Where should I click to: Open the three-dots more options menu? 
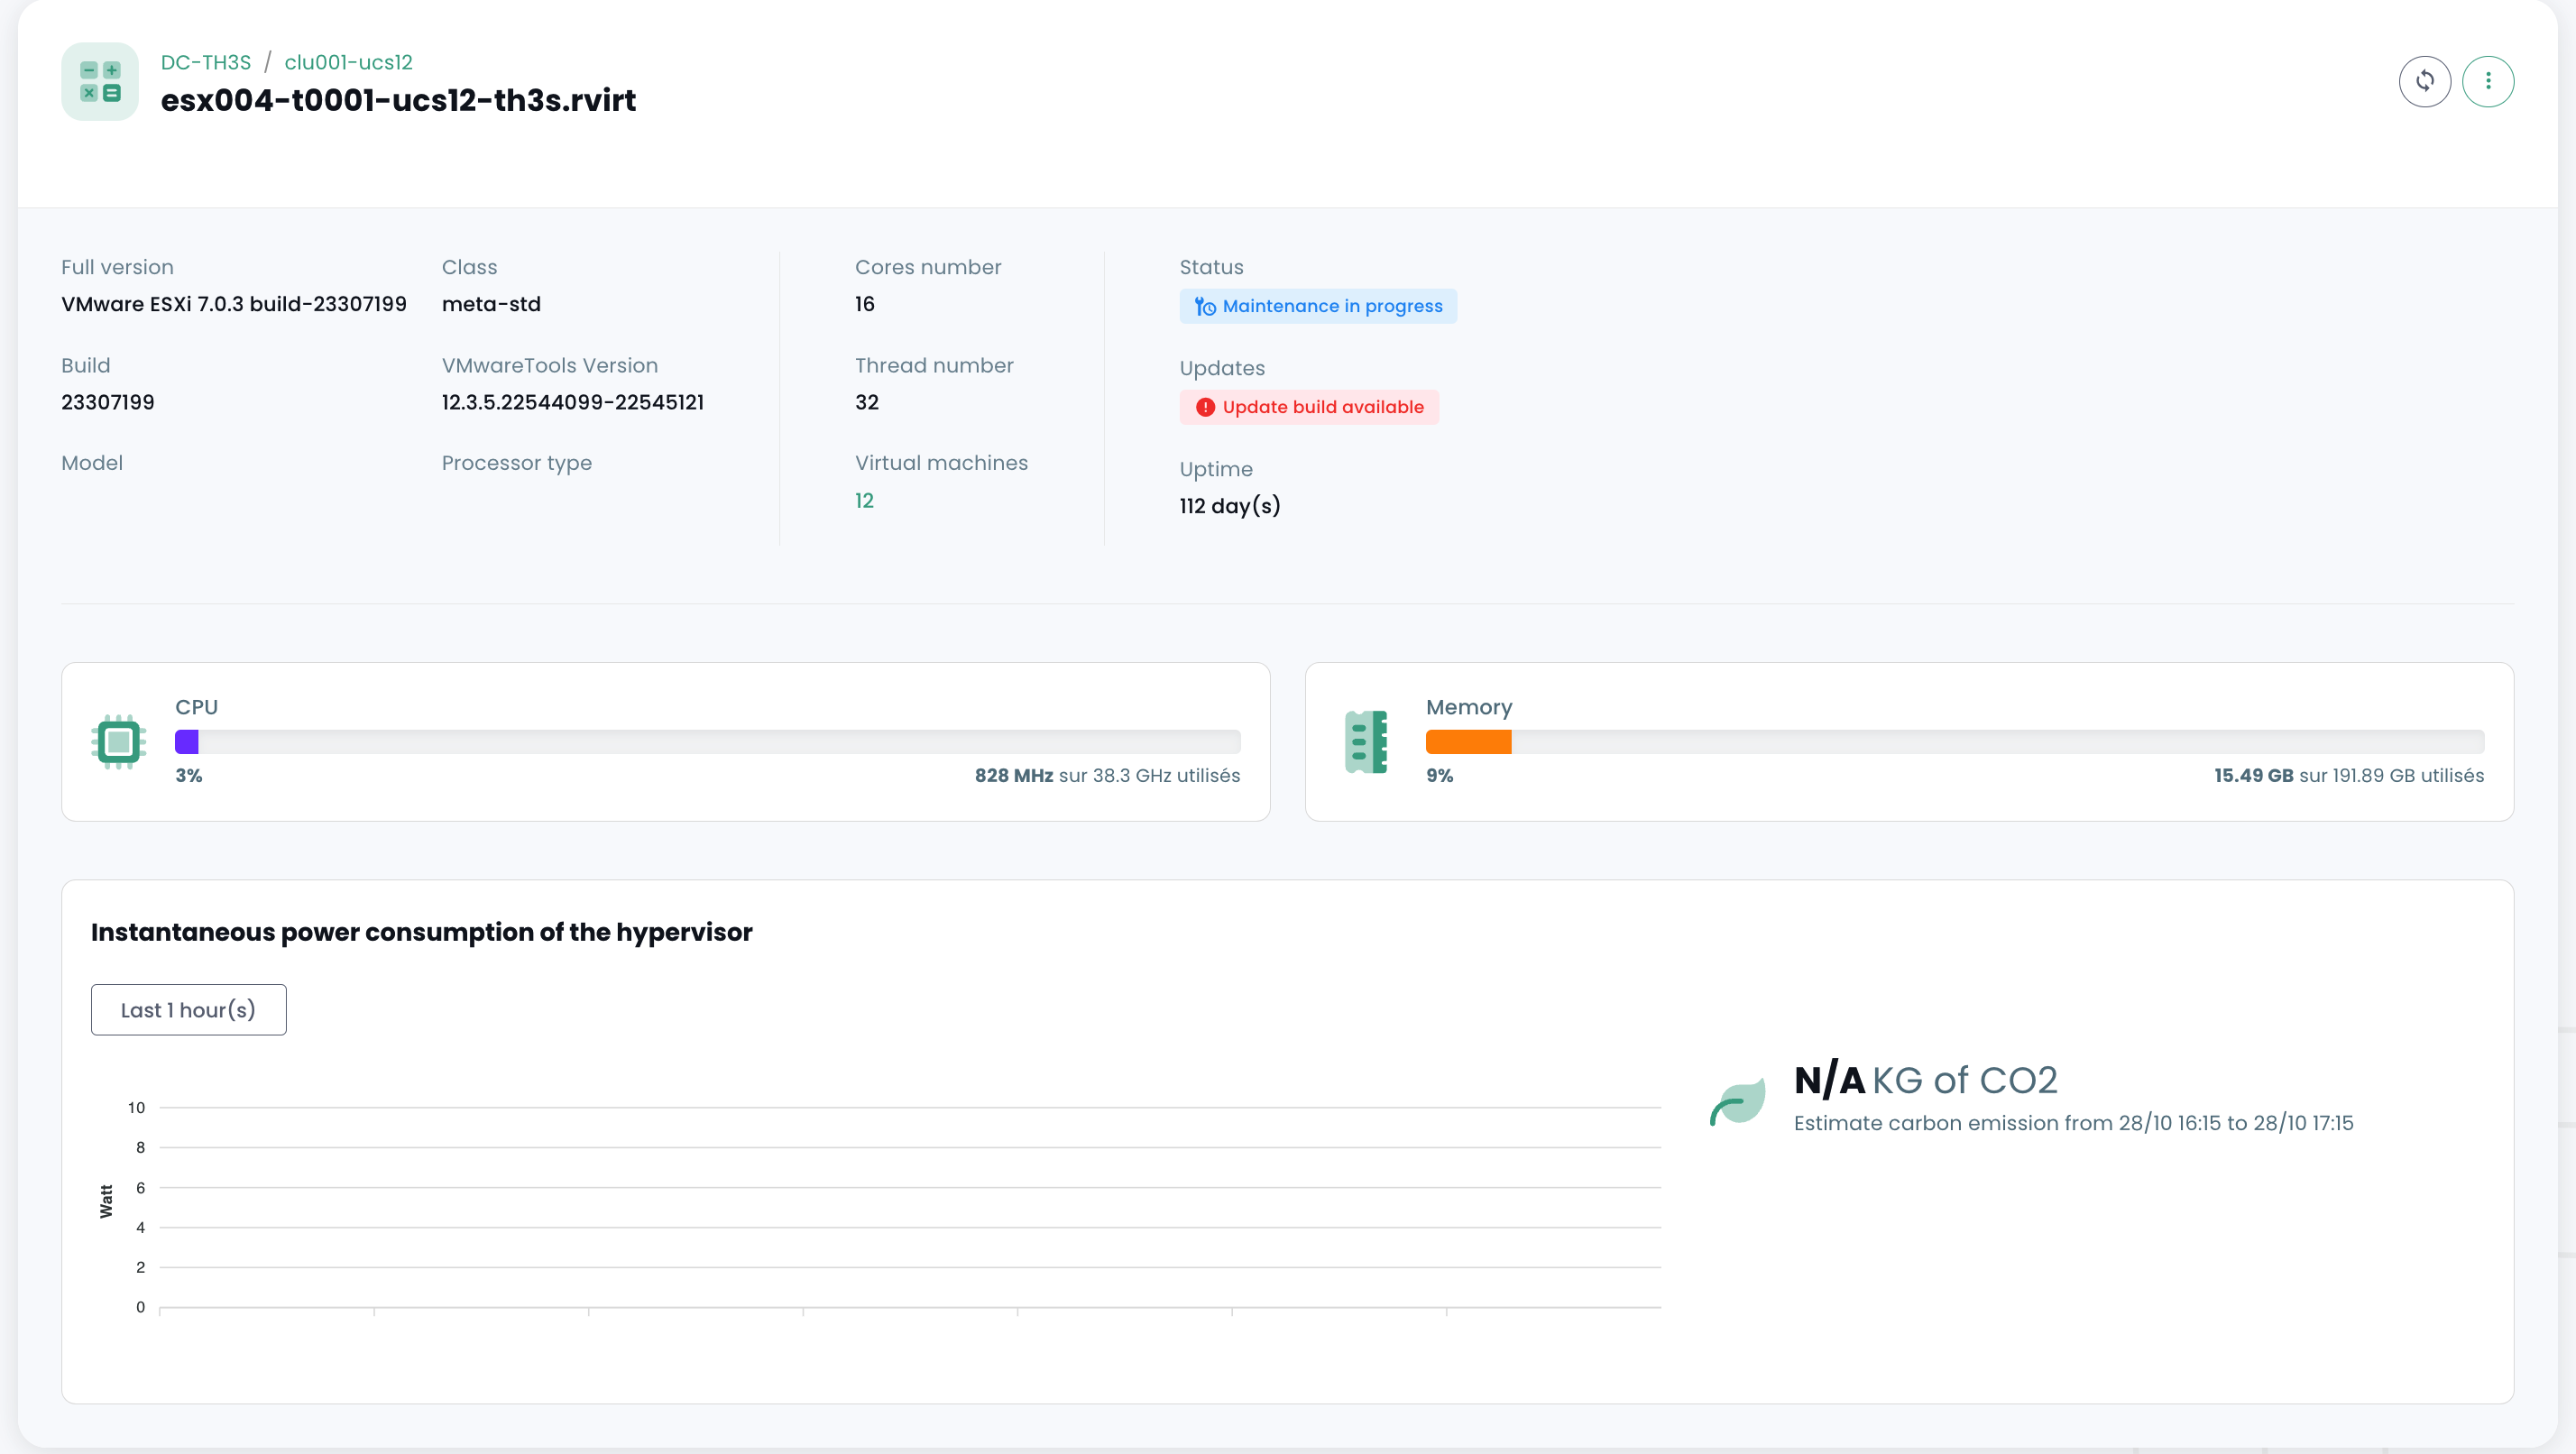pyautogui.click(x=2487, y=81)
